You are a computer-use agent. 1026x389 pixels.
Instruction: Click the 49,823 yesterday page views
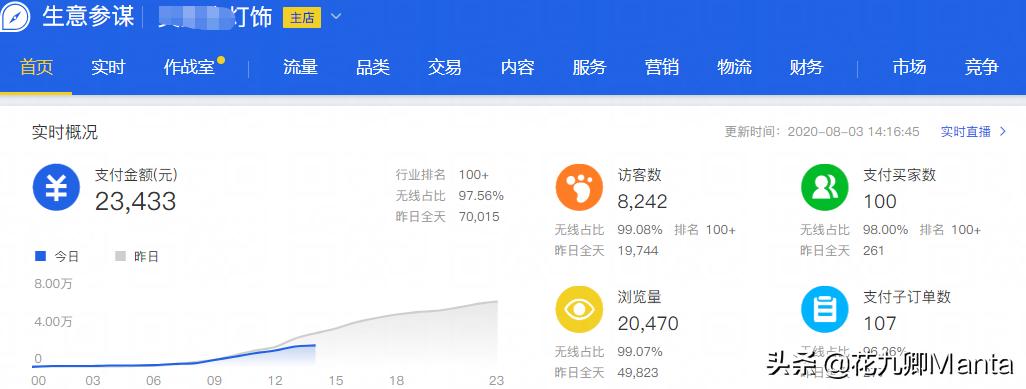(x=638, y=373)
